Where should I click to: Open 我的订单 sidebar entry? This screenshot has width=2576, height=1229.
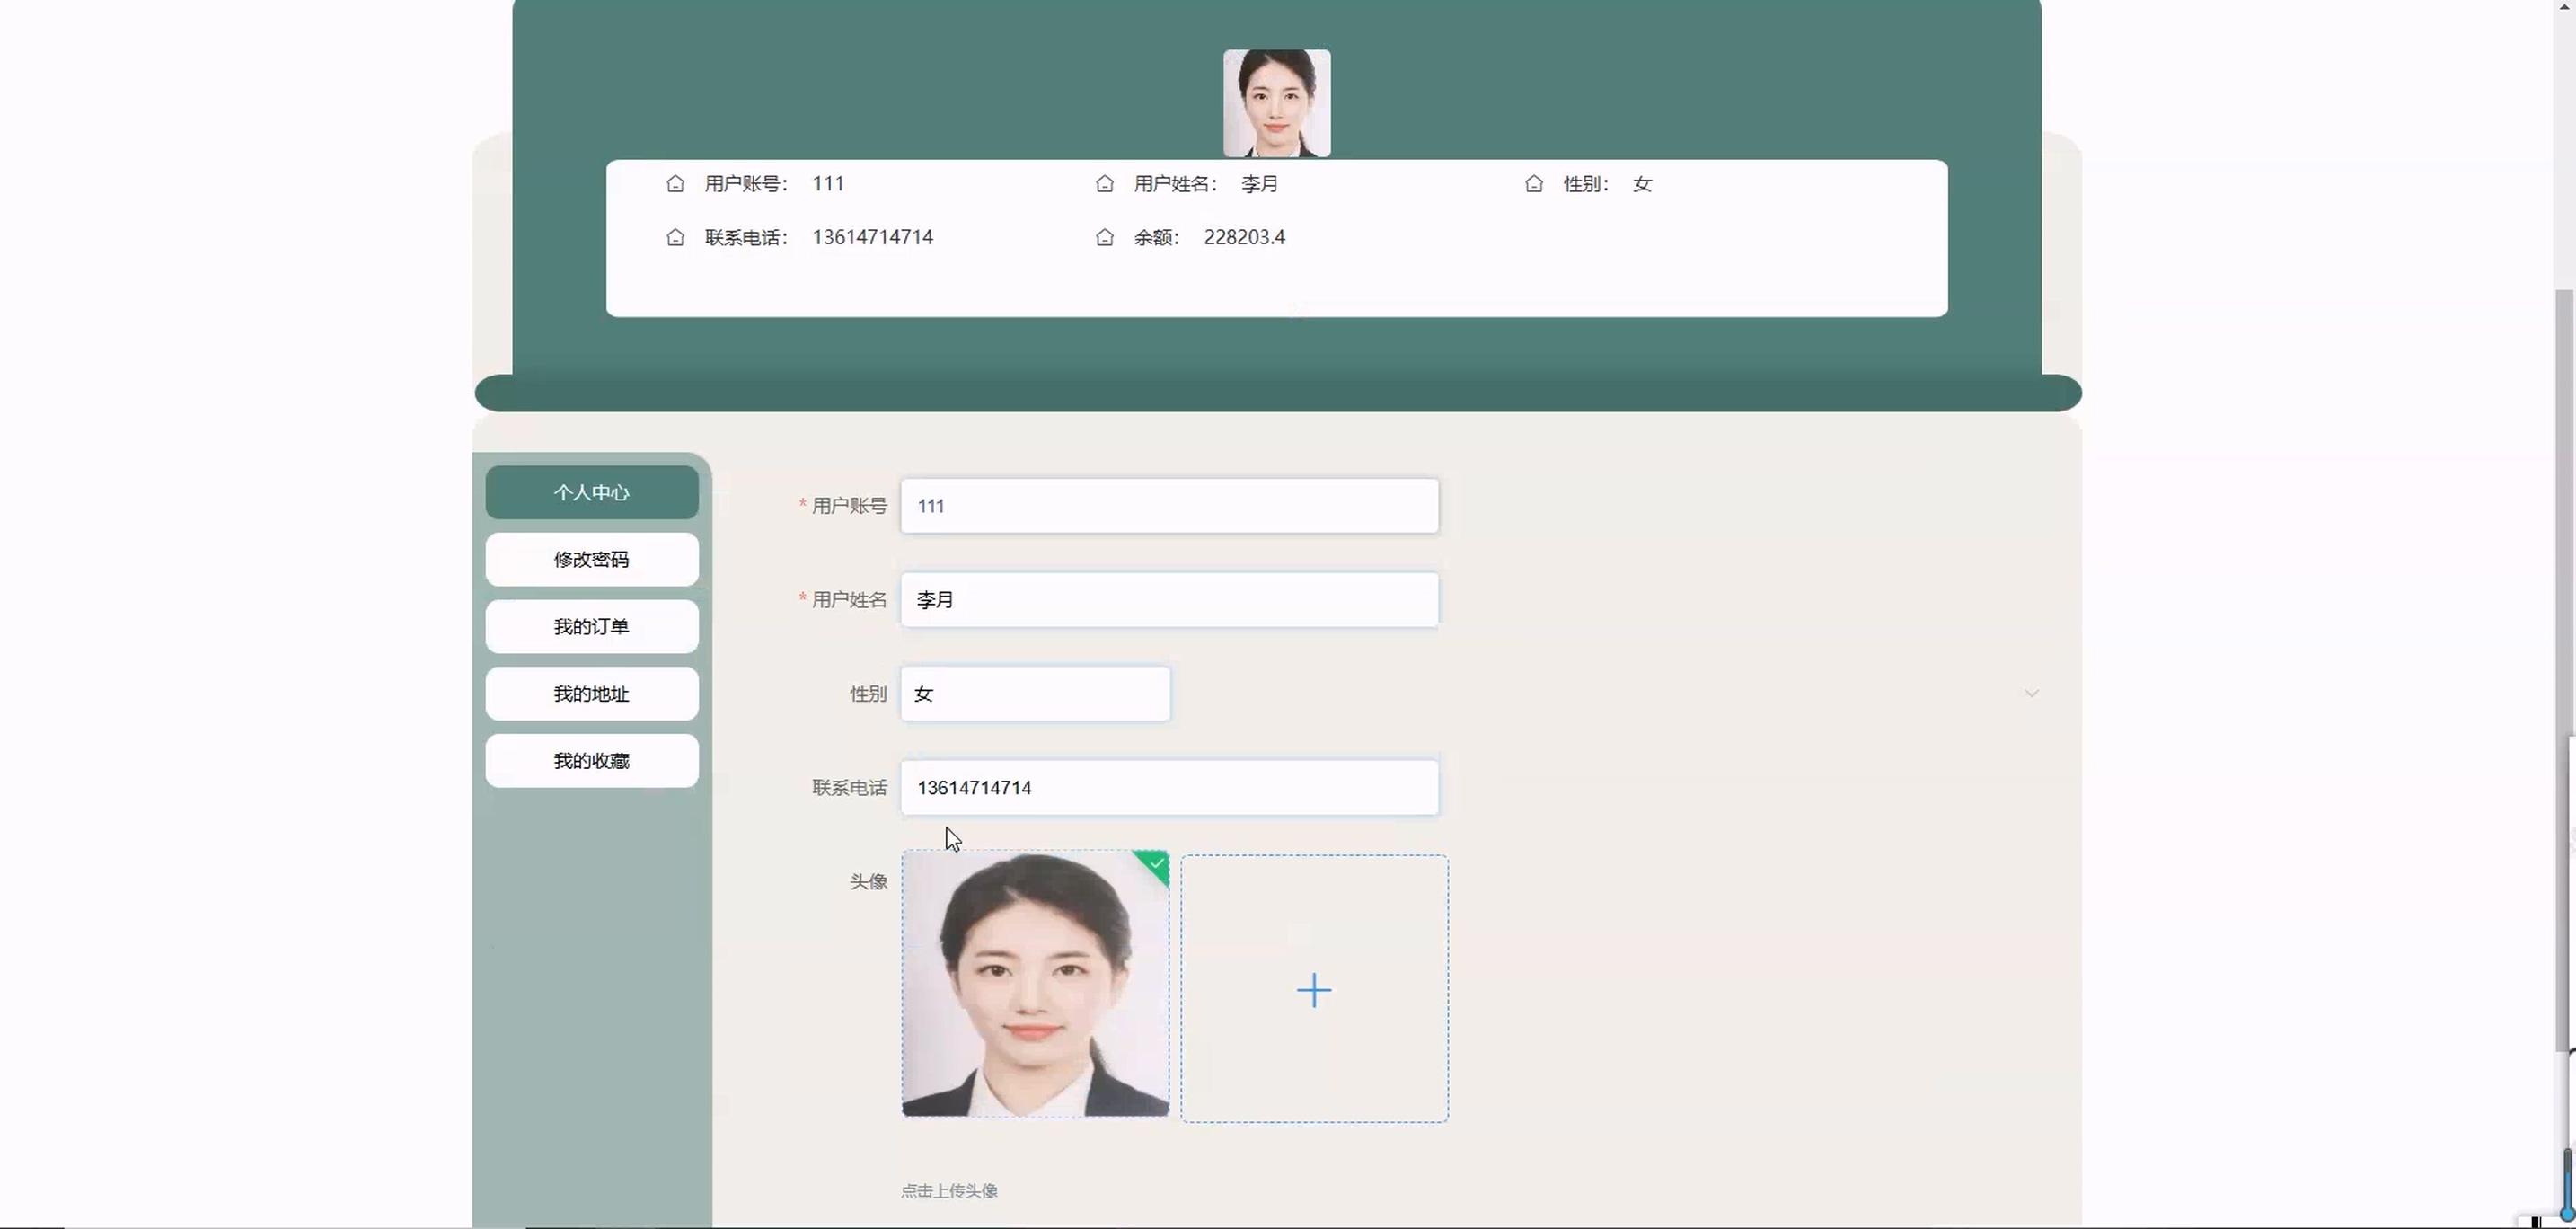591,627
